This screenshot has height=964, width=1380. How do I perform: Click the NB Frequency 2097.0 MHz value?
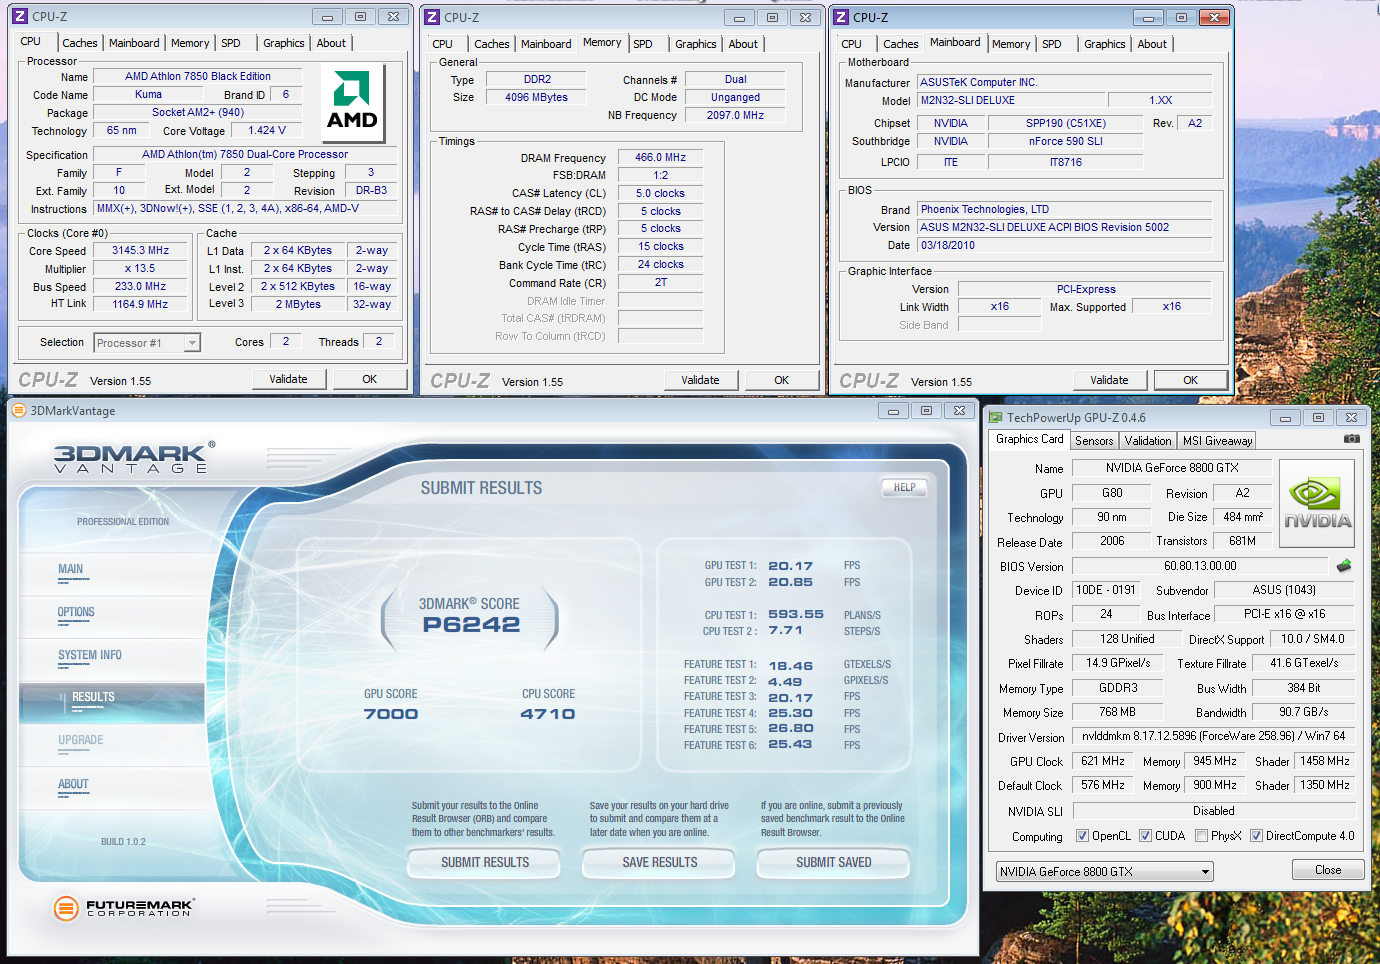click(x=735, y=115)
